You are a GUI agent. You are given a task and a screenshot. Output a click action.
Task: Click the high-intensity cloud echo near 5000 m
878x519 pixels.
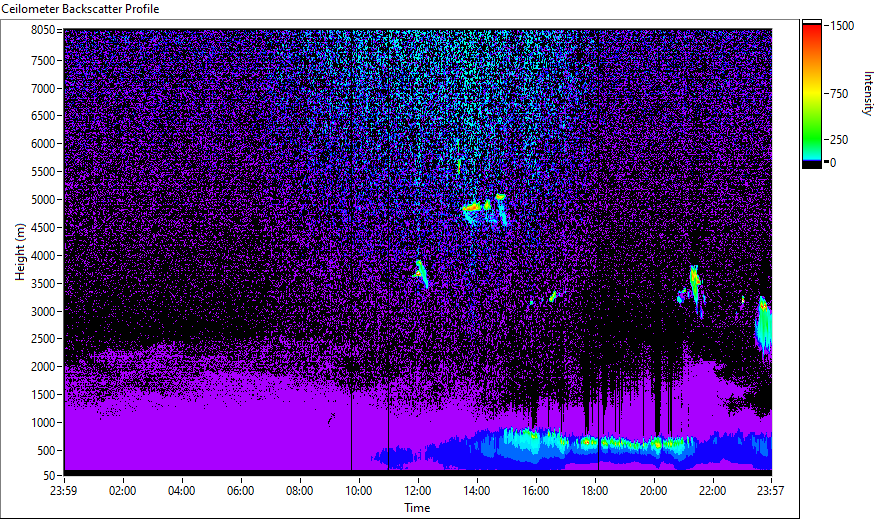coord(484,209)
